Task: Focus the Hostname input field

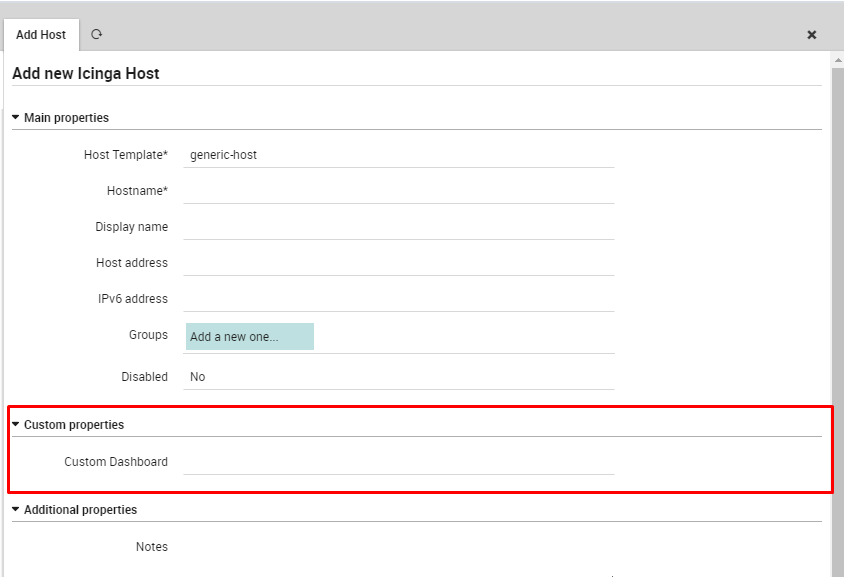Action: [399, 191]
